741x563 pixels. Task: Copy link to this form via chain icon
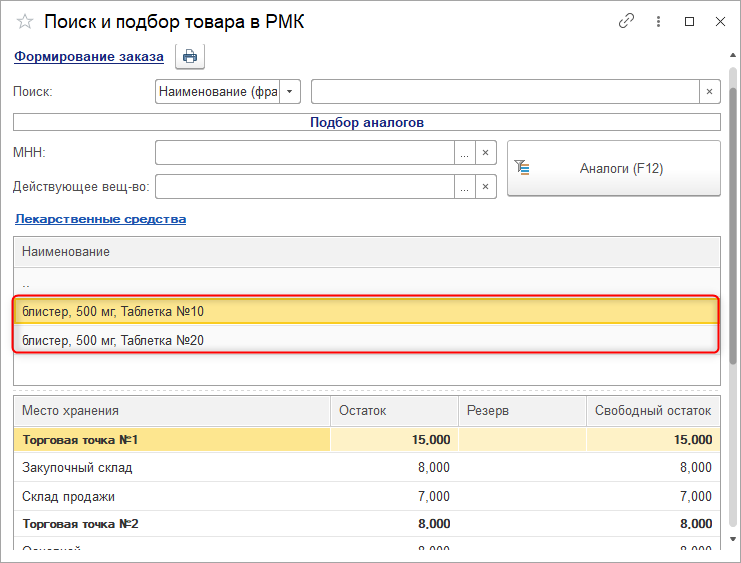(626, 21)
